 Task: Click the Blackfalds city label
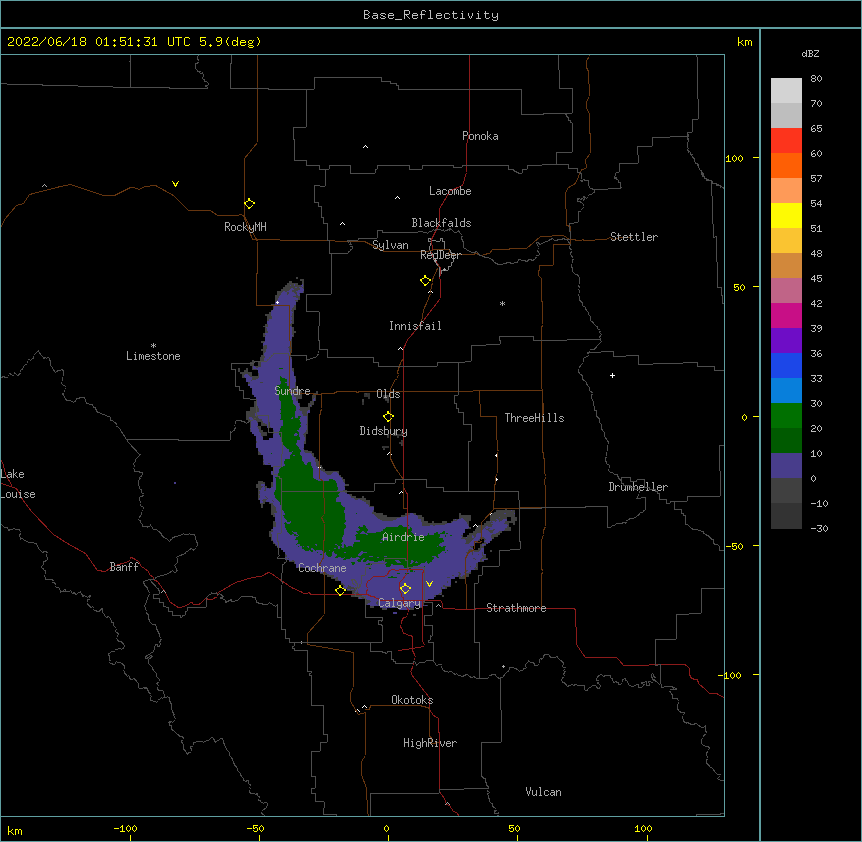441,223
